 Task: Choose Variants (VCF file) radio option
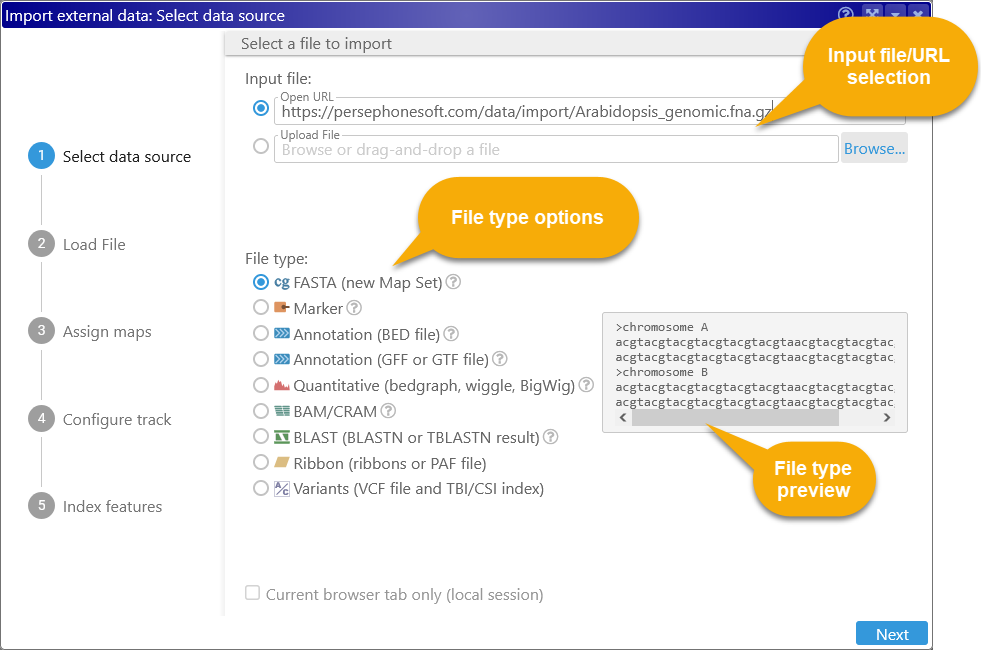(261, 489)
